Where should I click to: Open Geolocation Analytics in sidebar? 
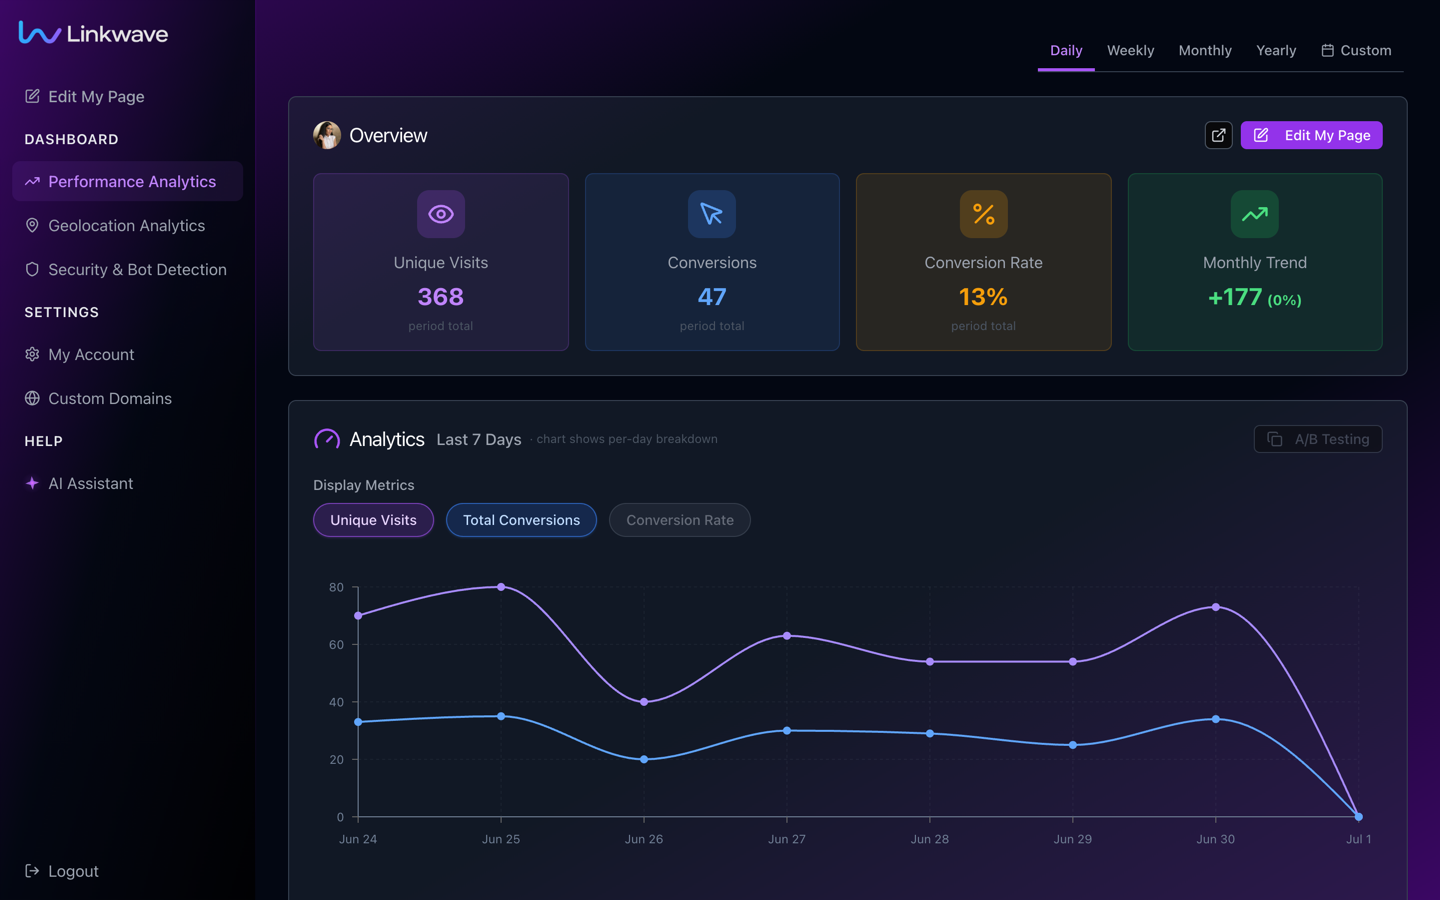127,225
